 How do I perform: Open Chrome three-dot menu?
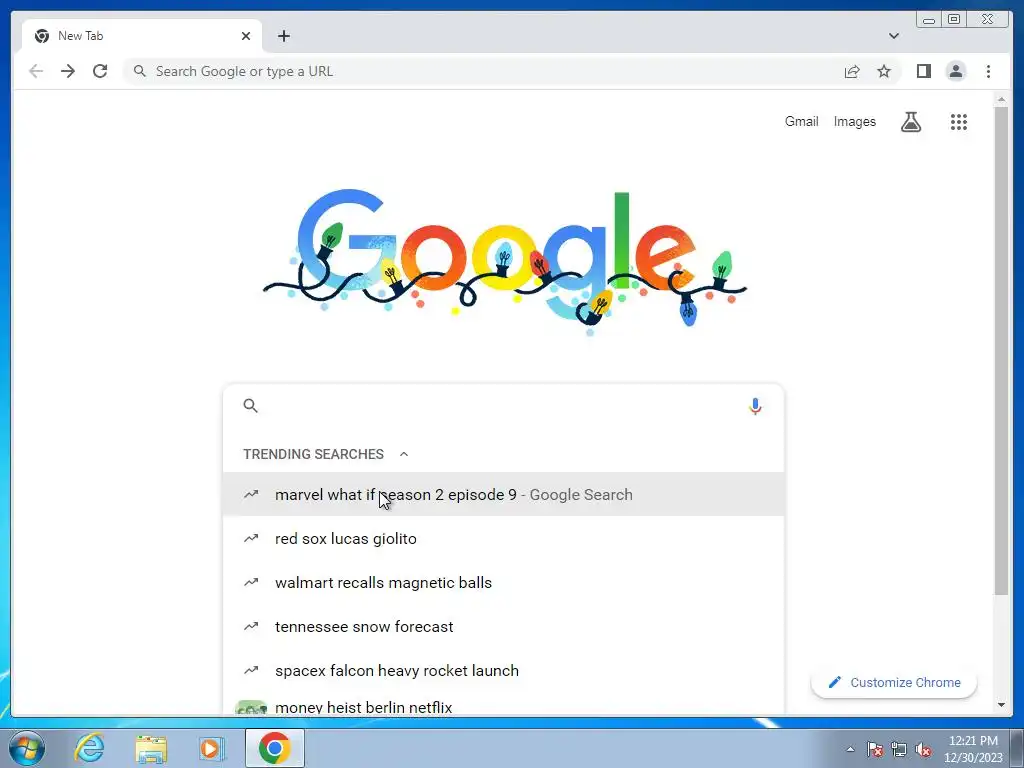pyautogui.click(x=988, y=71)
